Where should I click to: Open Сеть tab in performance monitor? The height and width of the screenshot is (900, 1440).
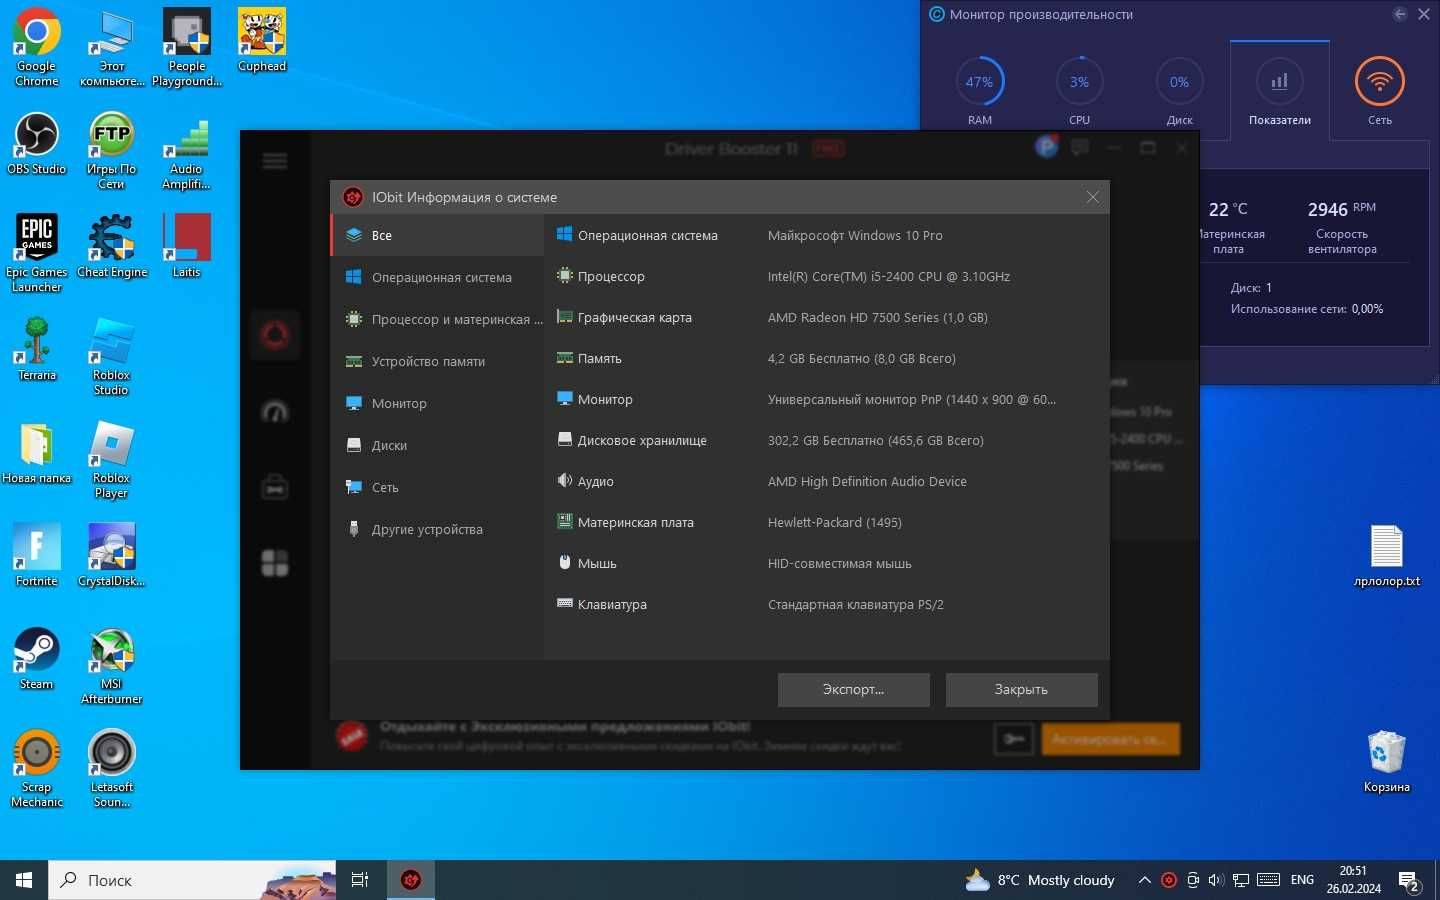pos(1380,90)
